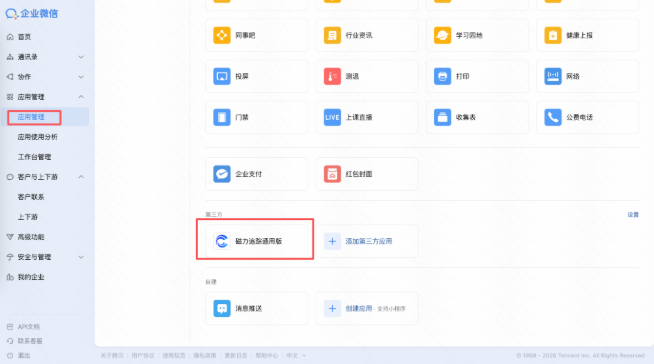Click the 退出 logout icon
This screenshot has width=654, height=364.
[10, 356]
